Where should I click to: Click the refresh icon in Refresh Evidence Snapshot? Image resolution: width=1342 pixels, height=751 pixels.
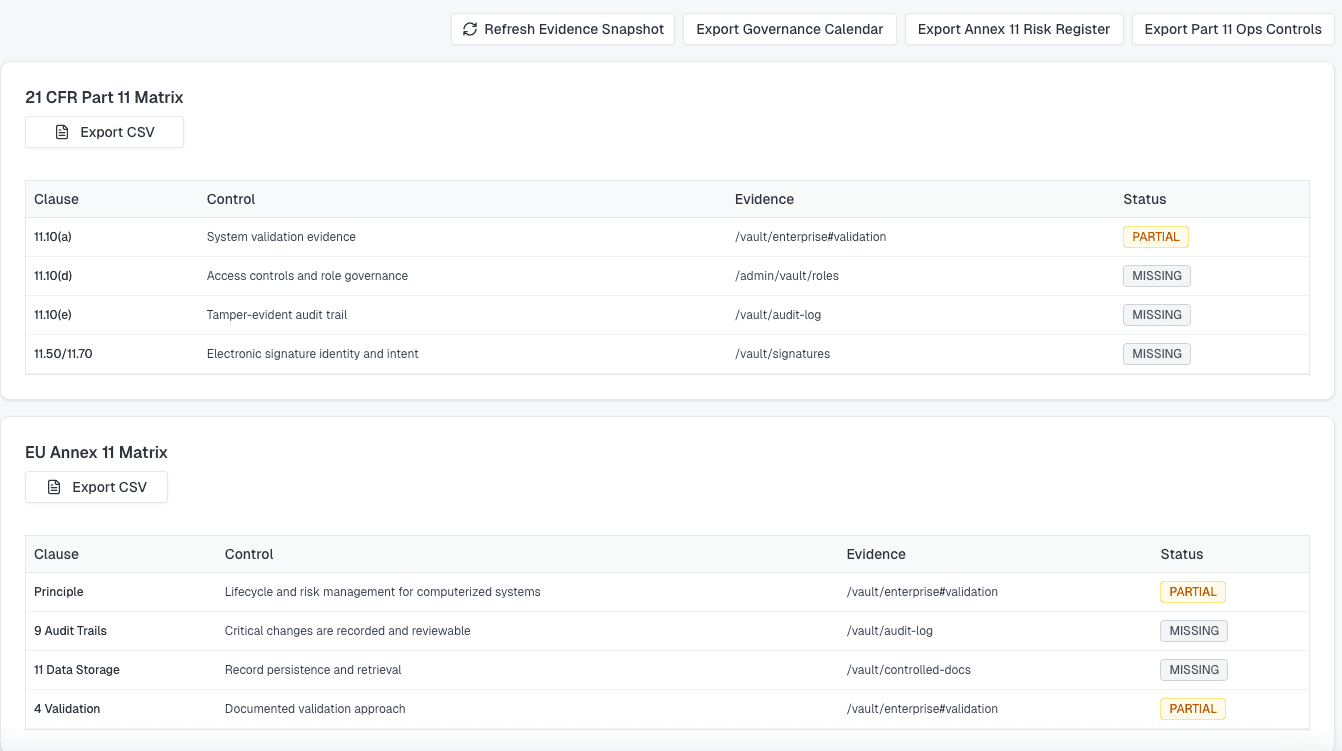click(470, 29)
